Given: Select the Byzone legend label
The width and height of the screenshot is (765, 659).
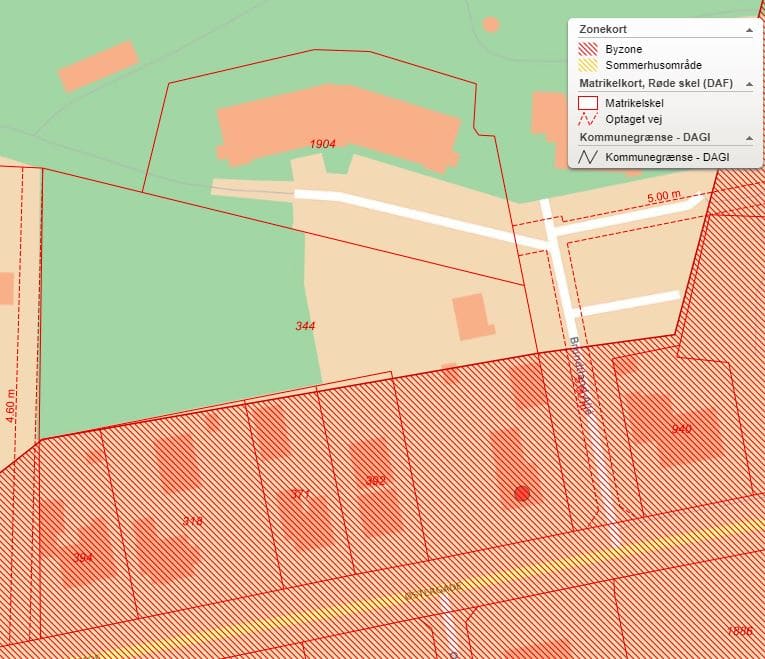Looking at the screenshot, I should pos(623,49).
